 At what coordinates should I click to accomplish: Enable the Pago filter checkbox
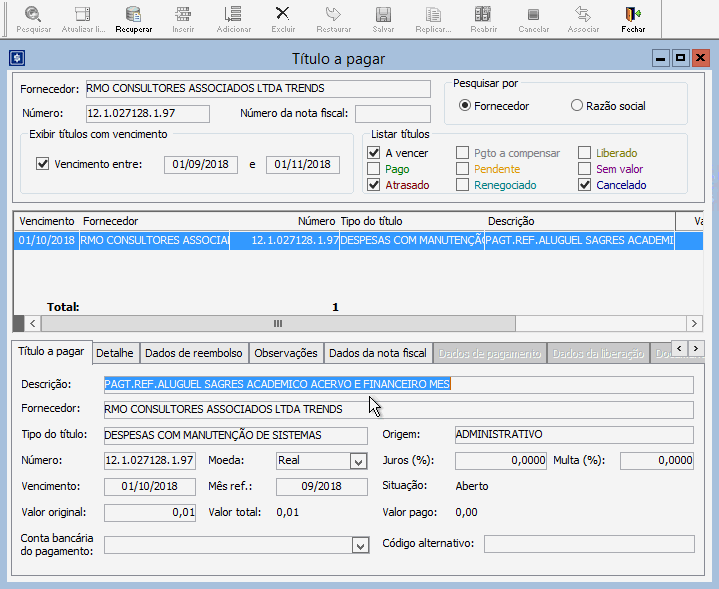[x=374, y=169]
